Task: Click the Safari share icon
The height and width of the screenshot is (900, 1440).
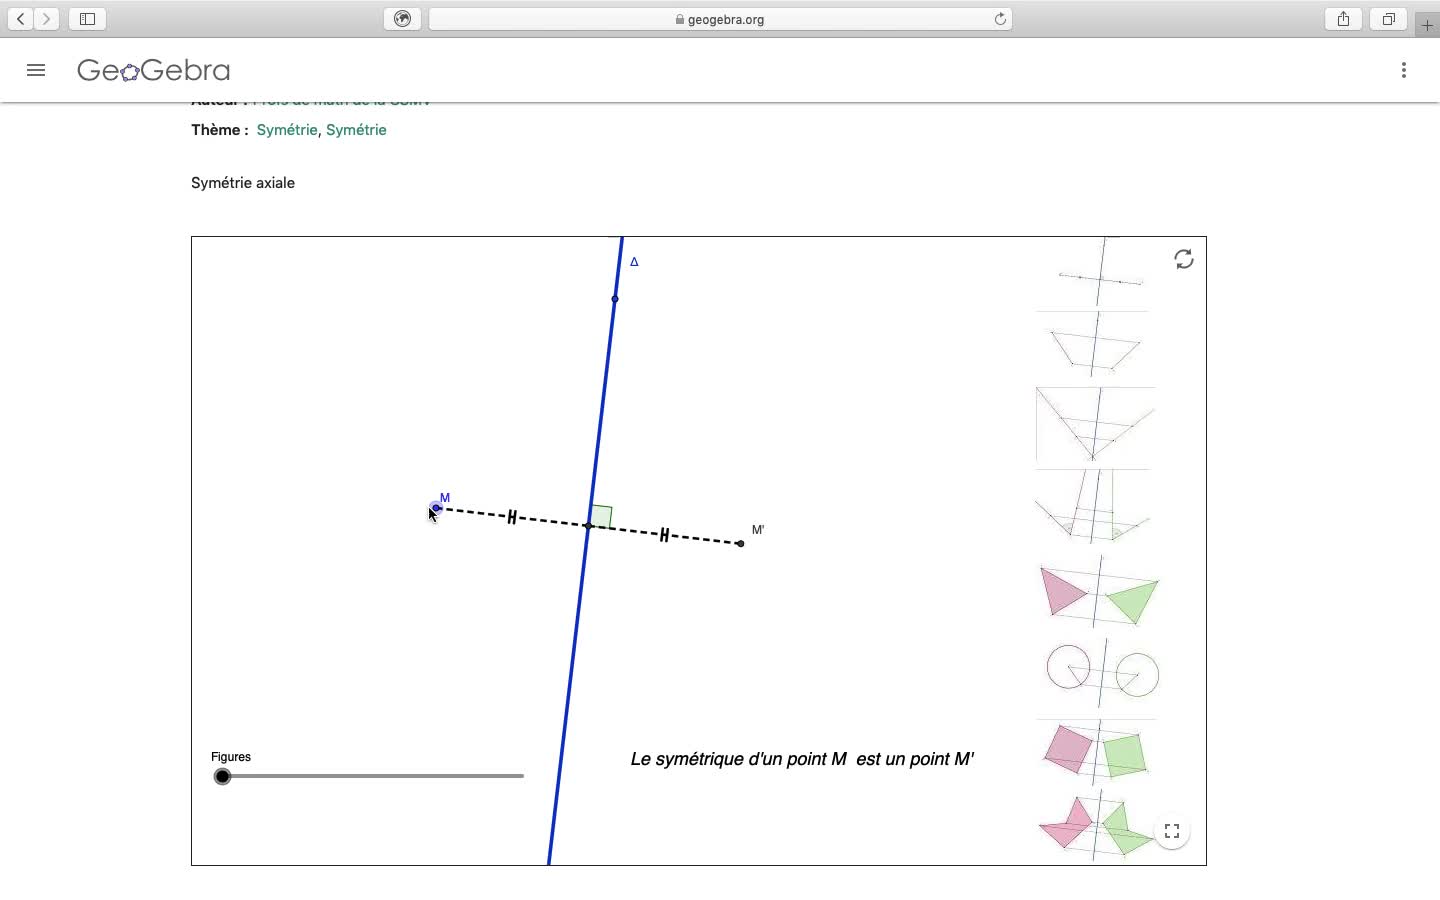Action: point(1344,19)
